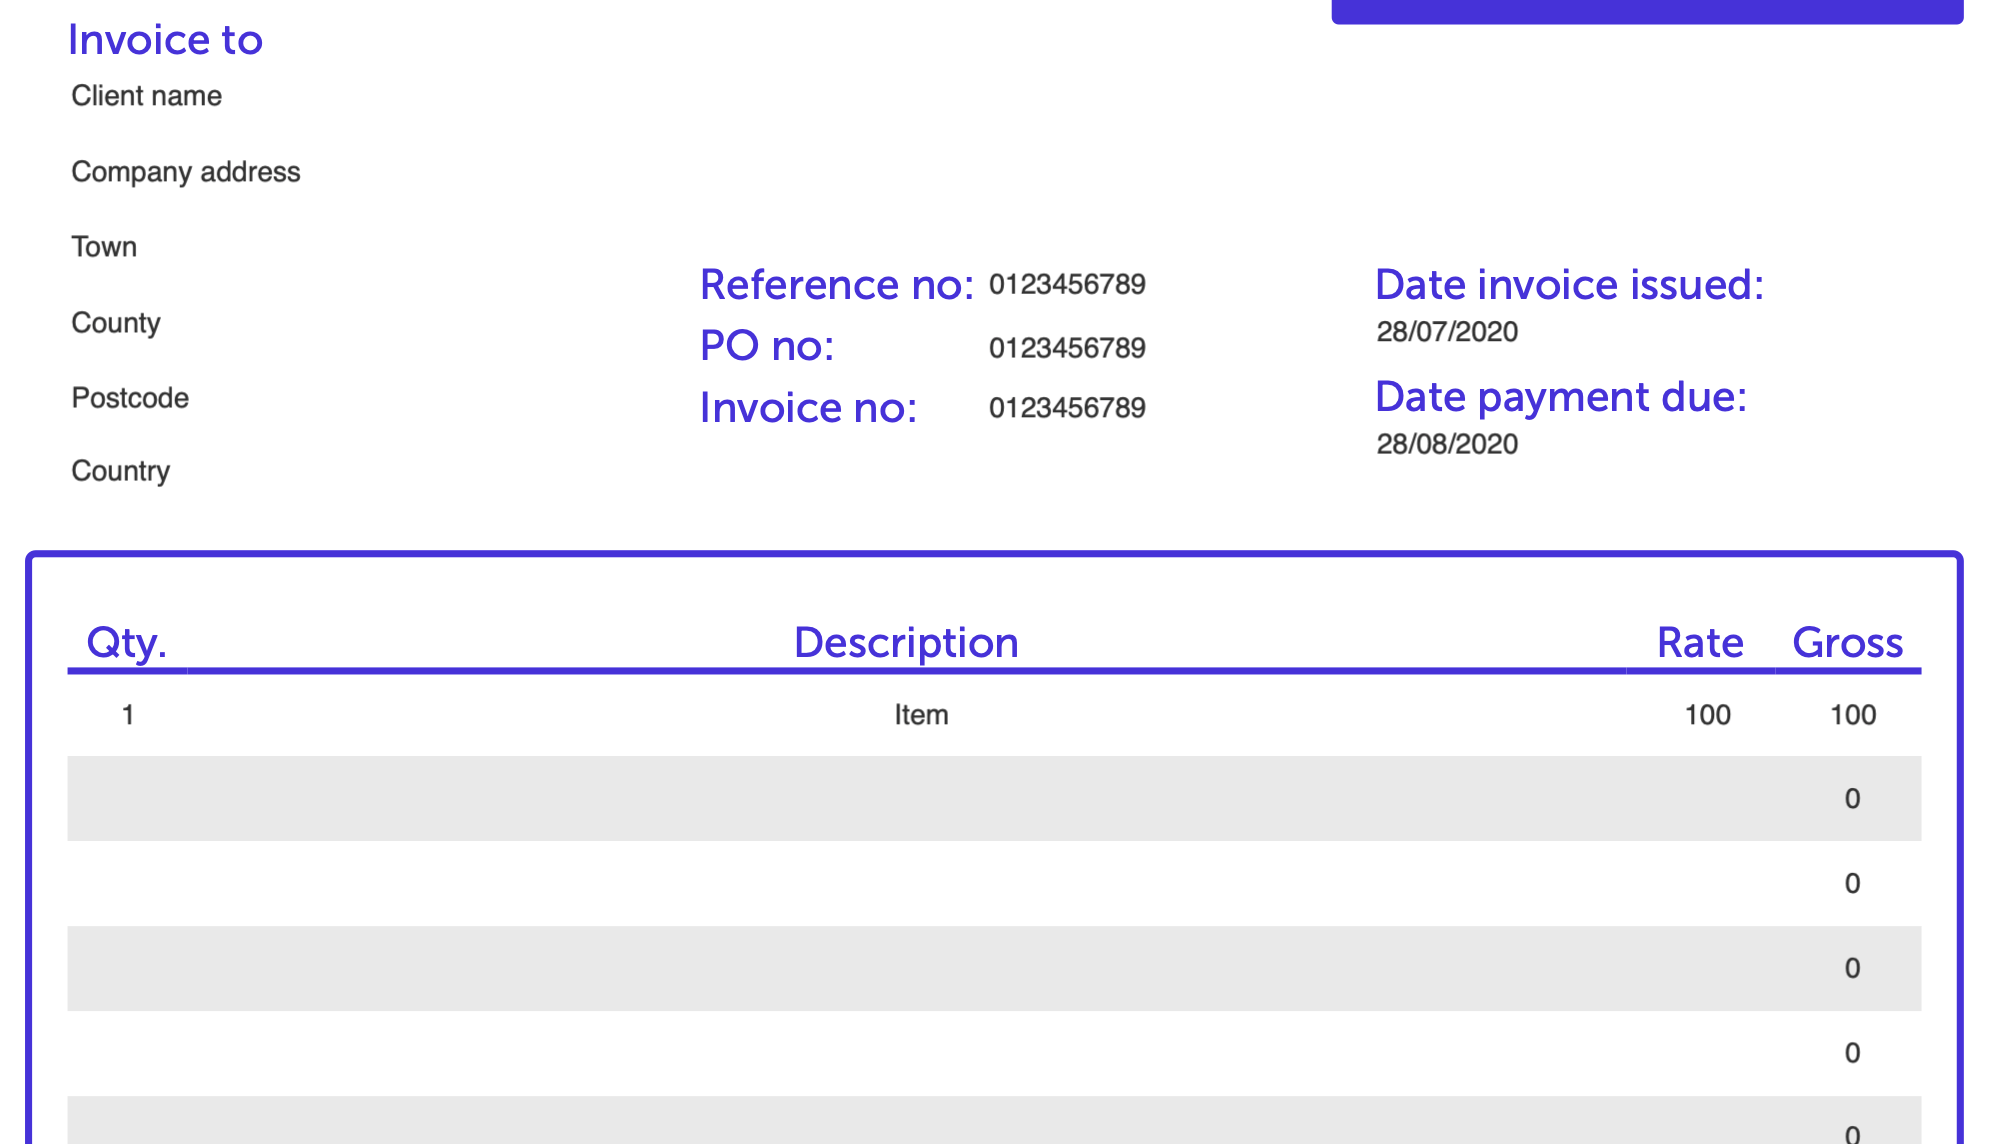Select the Company address field
The height and width of the screenshot is (1144, 1990).
[185, 172]
